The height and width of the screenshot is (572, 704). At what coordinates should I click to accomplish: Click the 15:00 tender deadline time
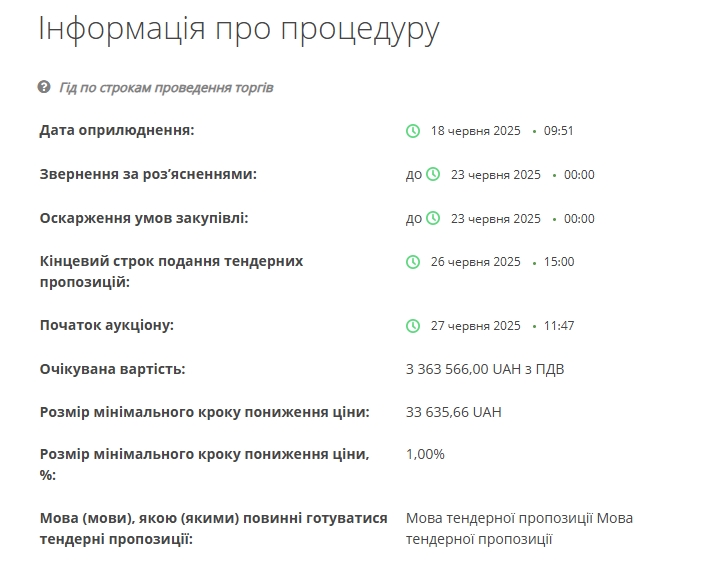559,262
